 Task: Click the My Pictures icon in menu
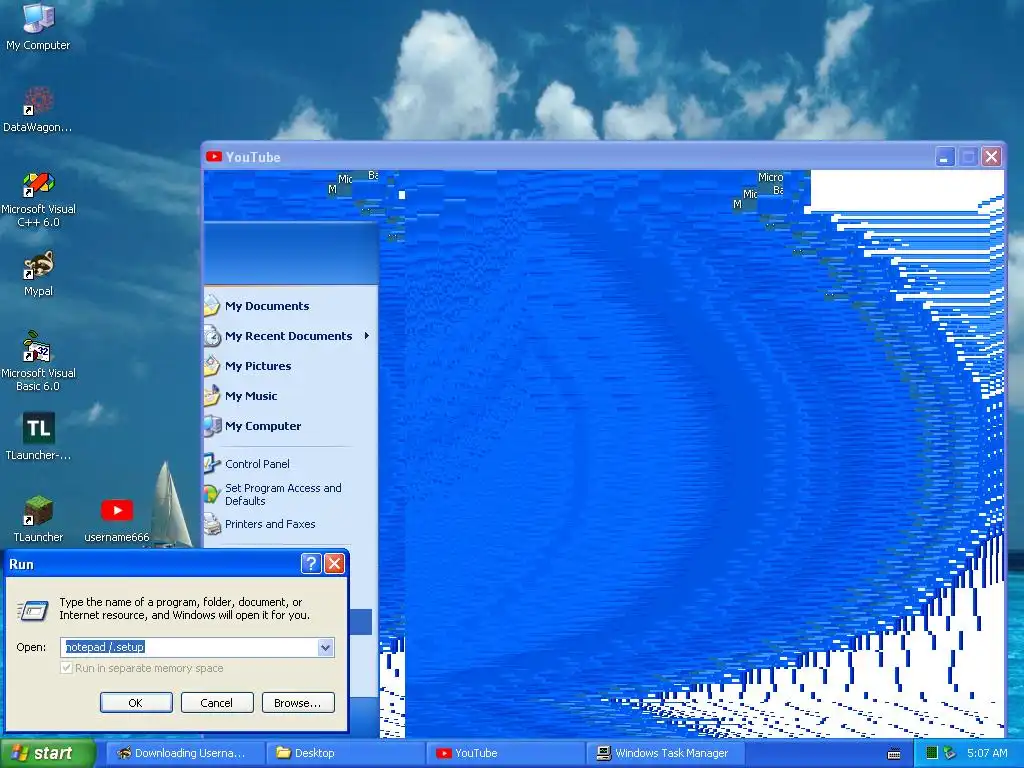click(x=212, y=366)
